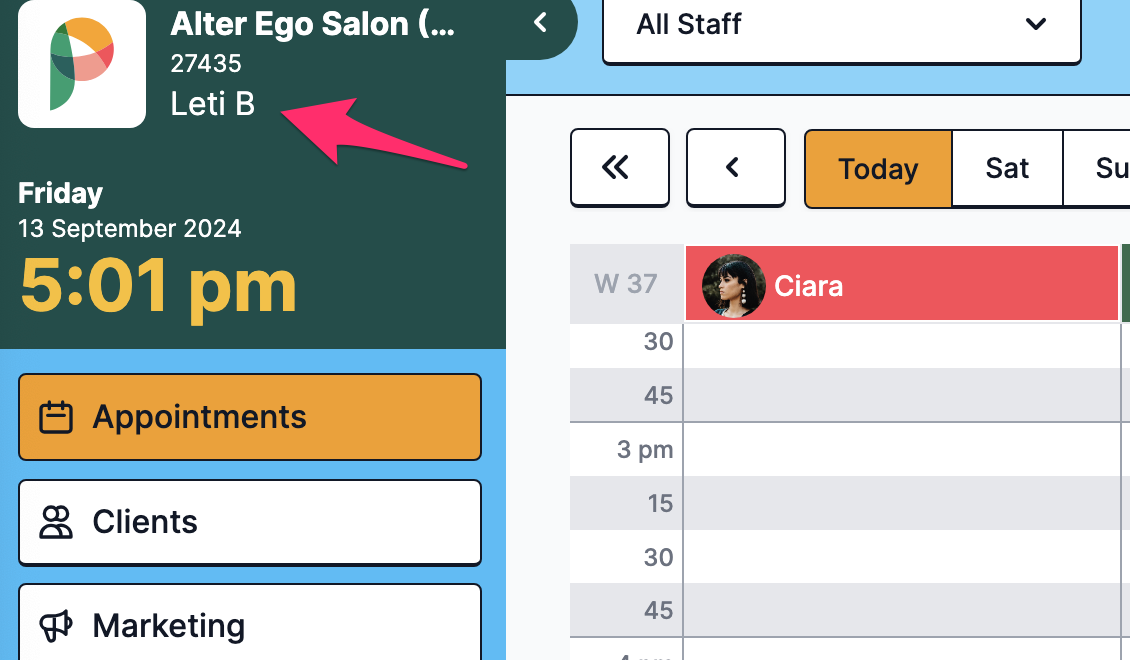Click the Appointments calendar icon

[x=55, y=417]
